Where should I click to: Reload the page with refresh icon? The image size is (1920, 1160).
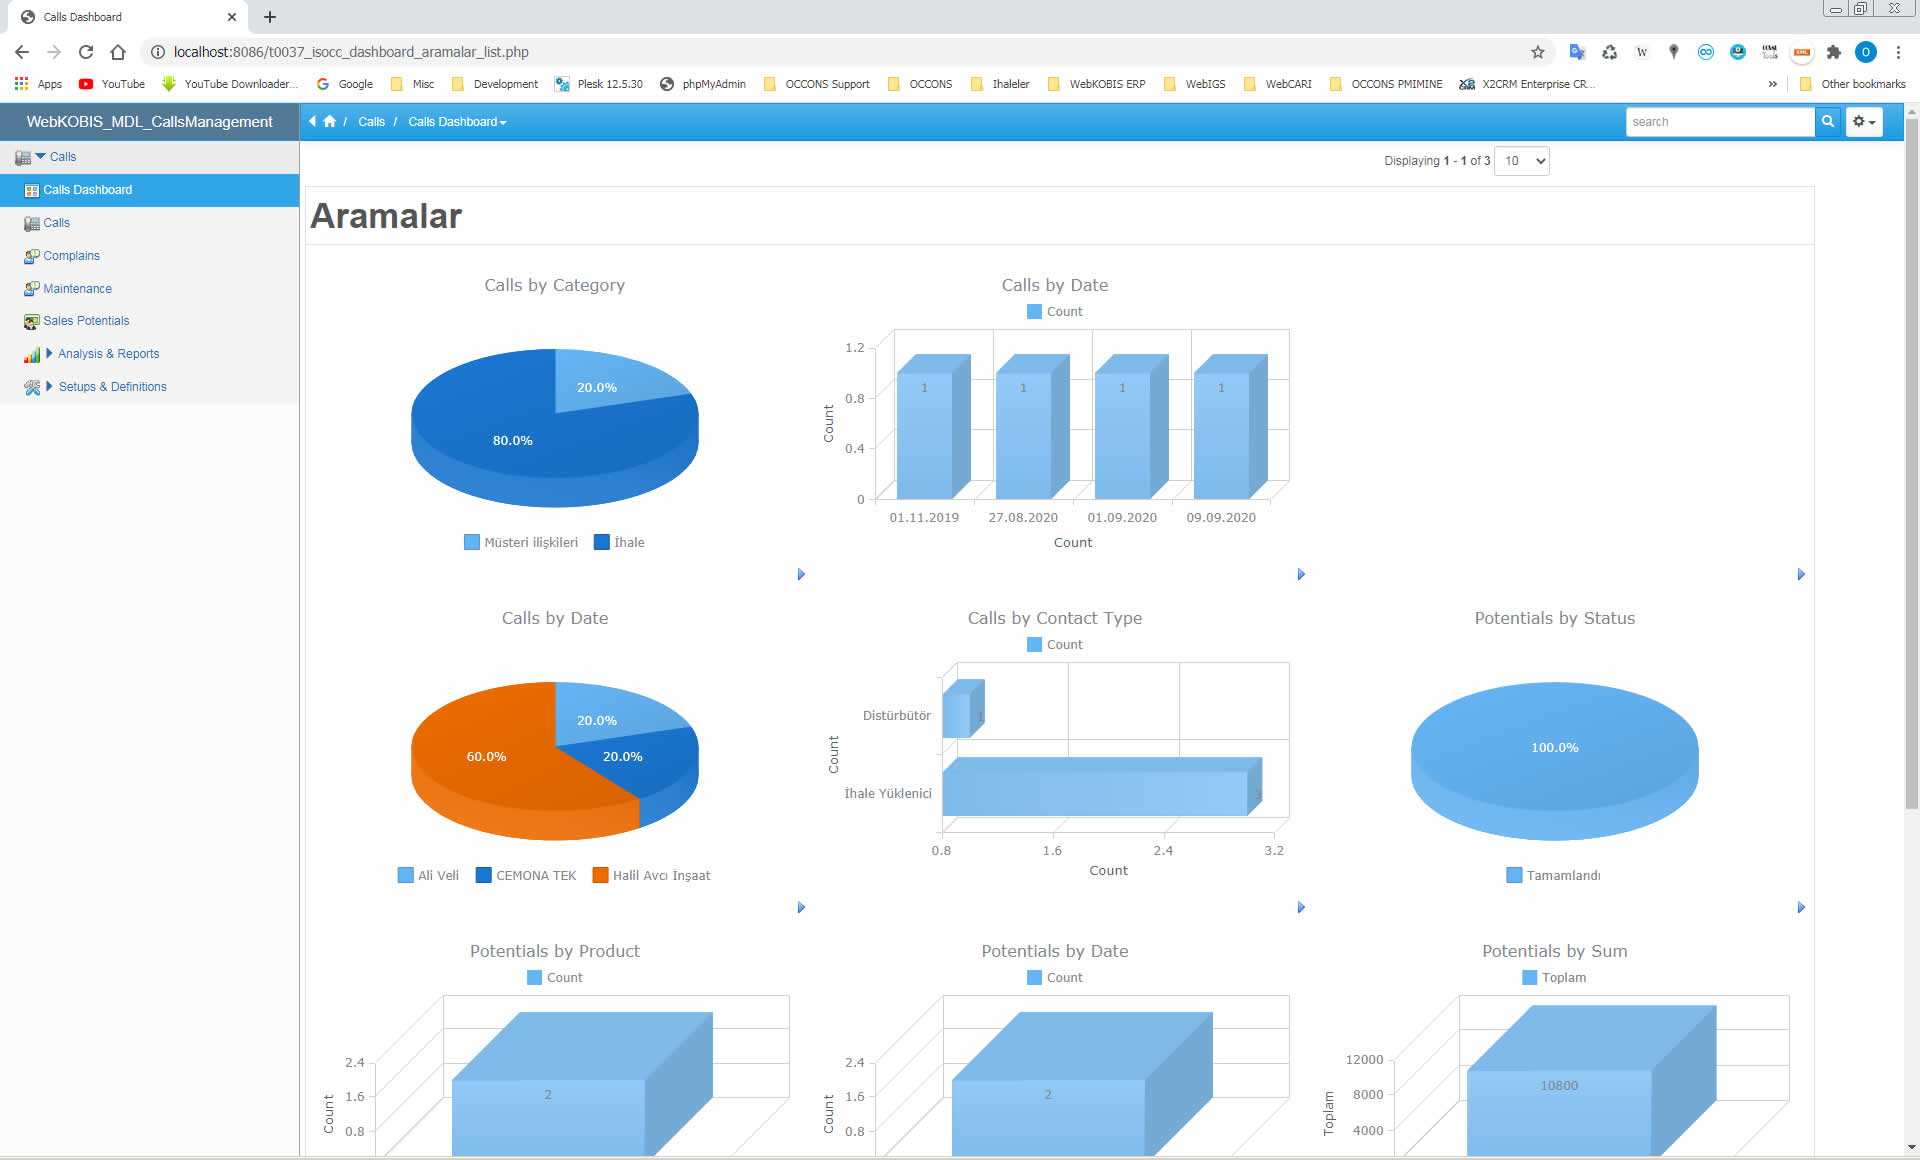coord(86,52)
